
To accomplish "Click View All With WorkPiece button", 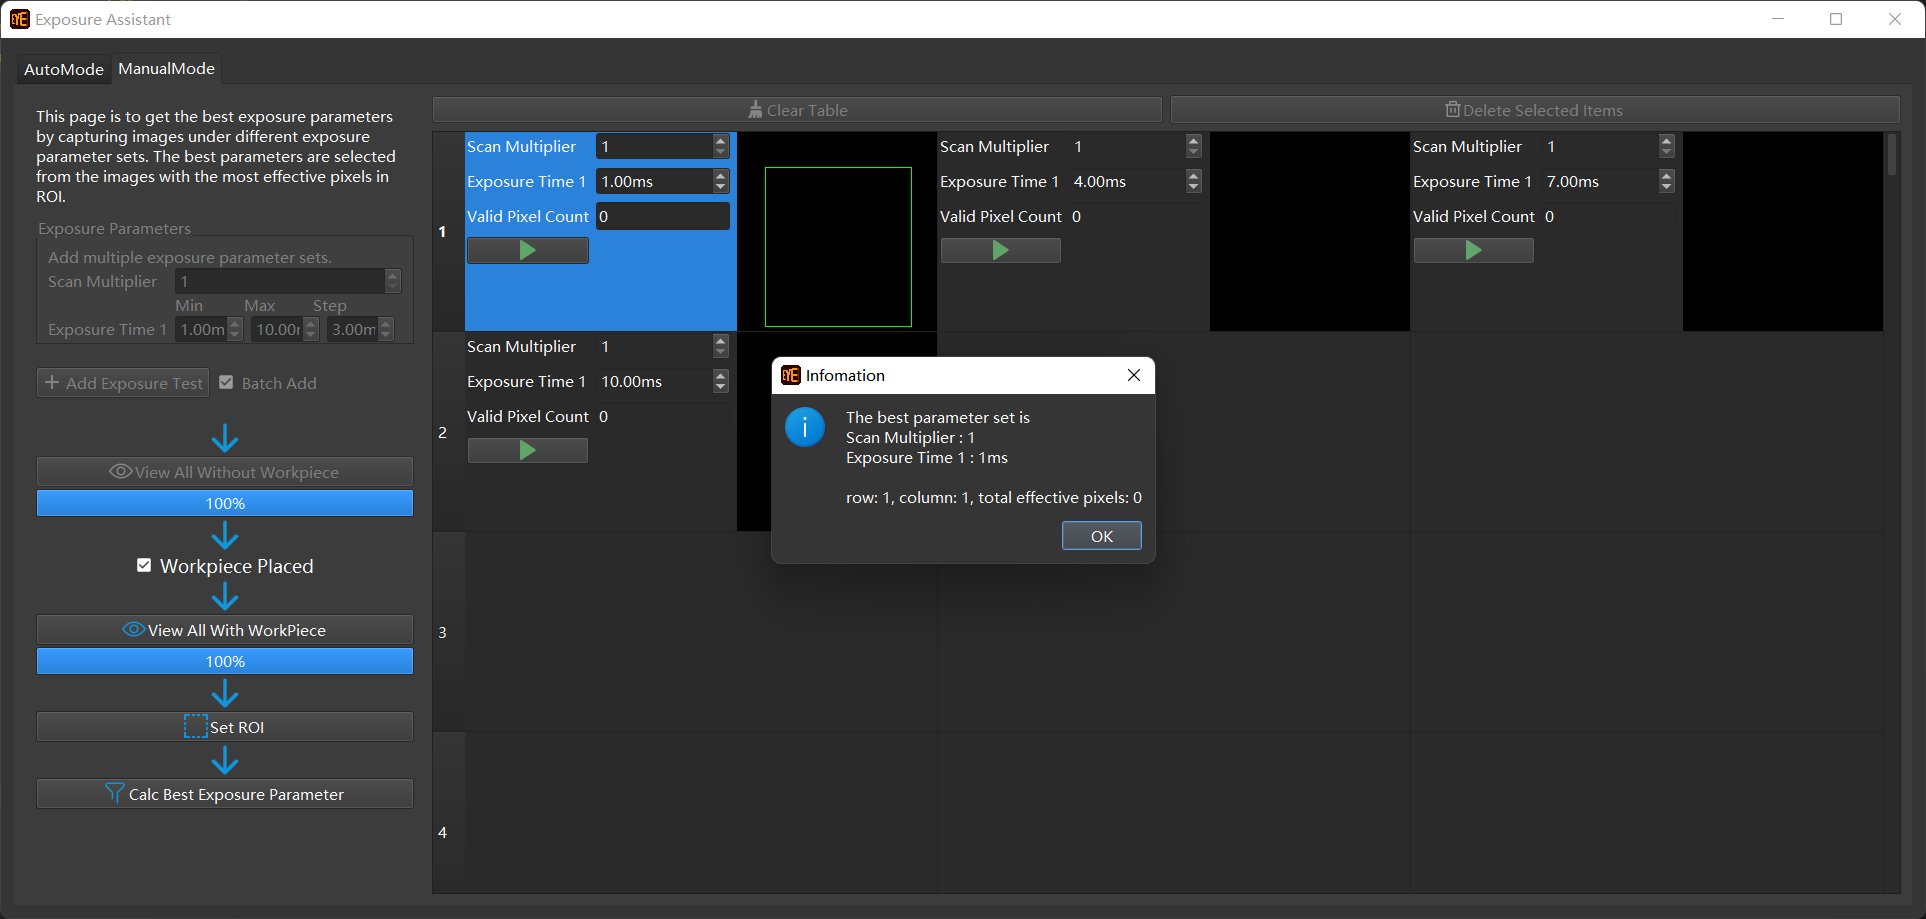I will (x=225, y=630).
